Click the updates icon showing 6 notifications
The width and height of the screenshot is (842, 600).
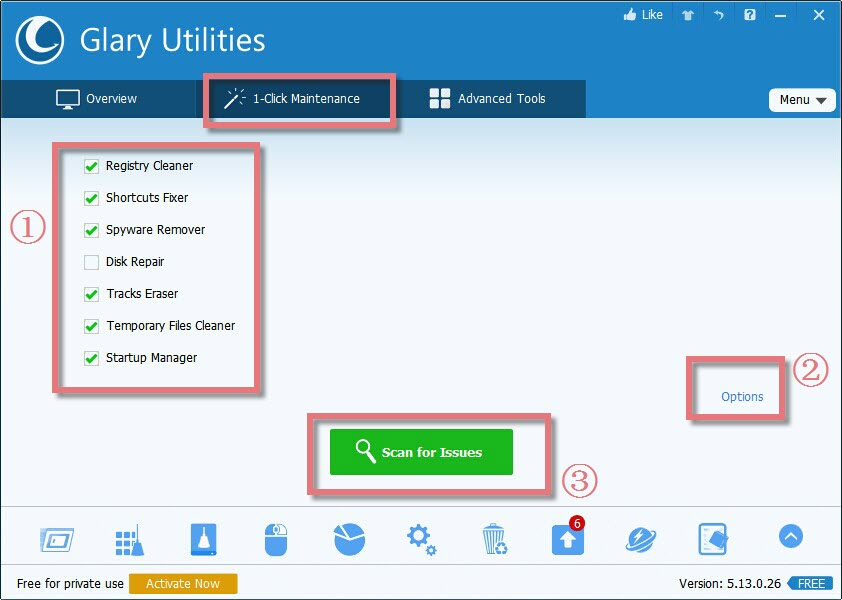[x=567, y=538]
